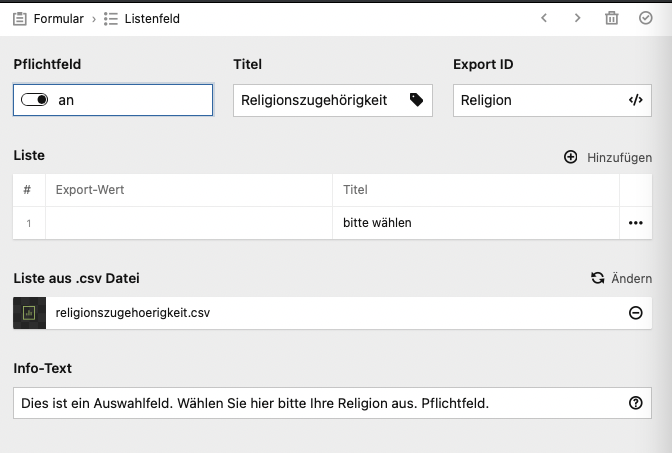Go to next field with right chevron
This screenshot has height=453, width=672.
pyautogui.click(x=577, y=18)
